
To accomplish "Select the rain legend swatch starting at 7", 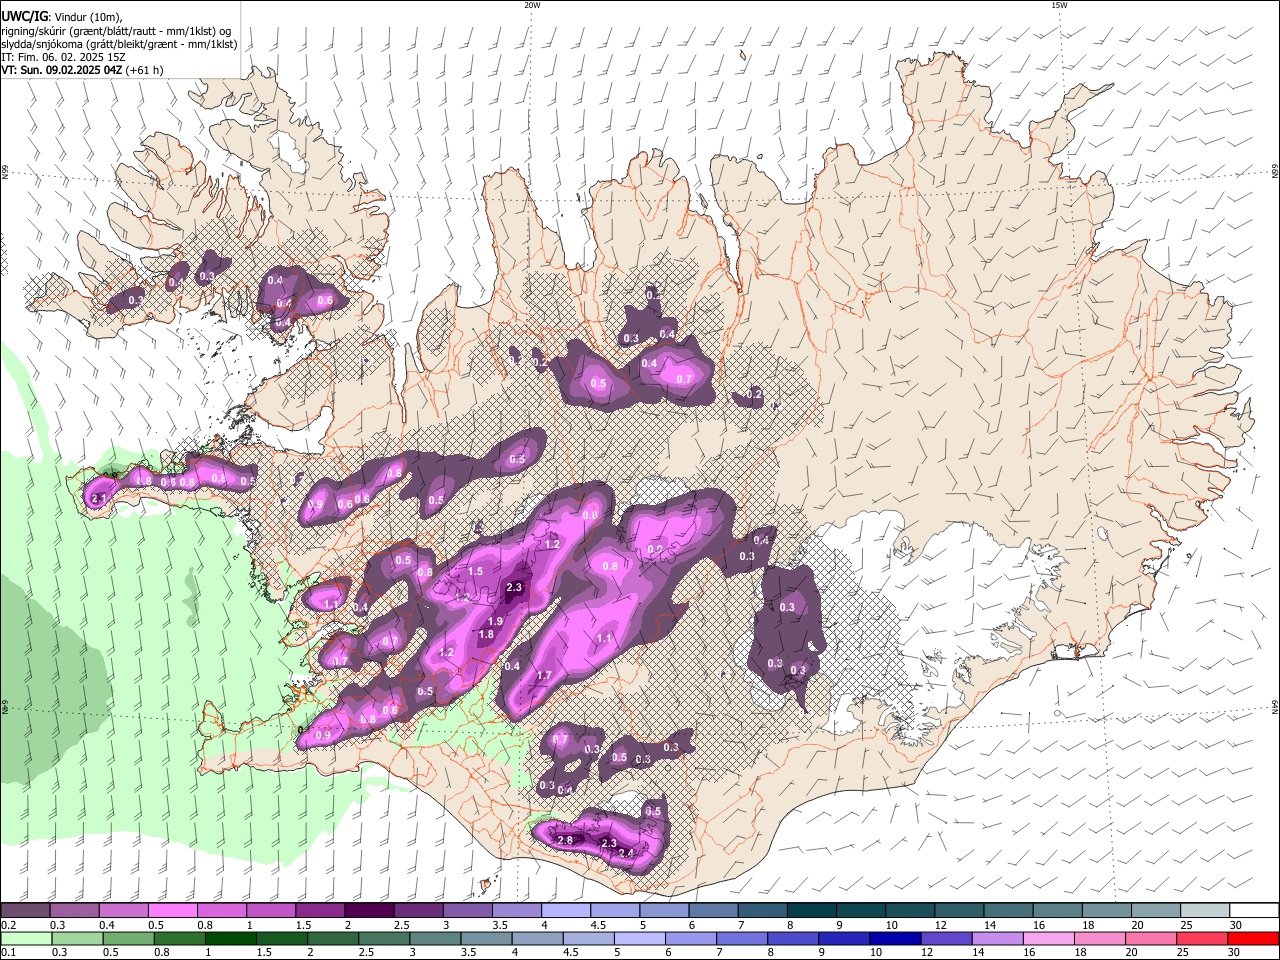I will pos(743,939).
